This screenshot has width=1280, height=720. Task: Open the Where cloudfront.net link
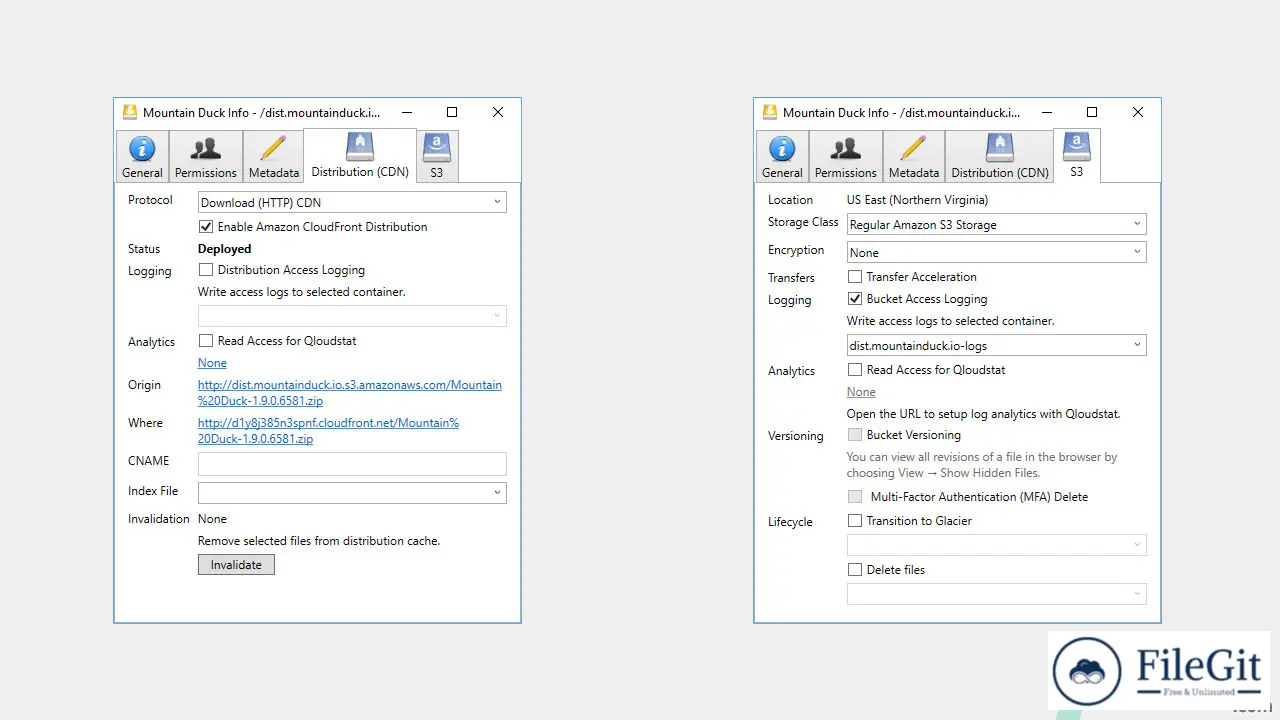[x=328, y=431]
